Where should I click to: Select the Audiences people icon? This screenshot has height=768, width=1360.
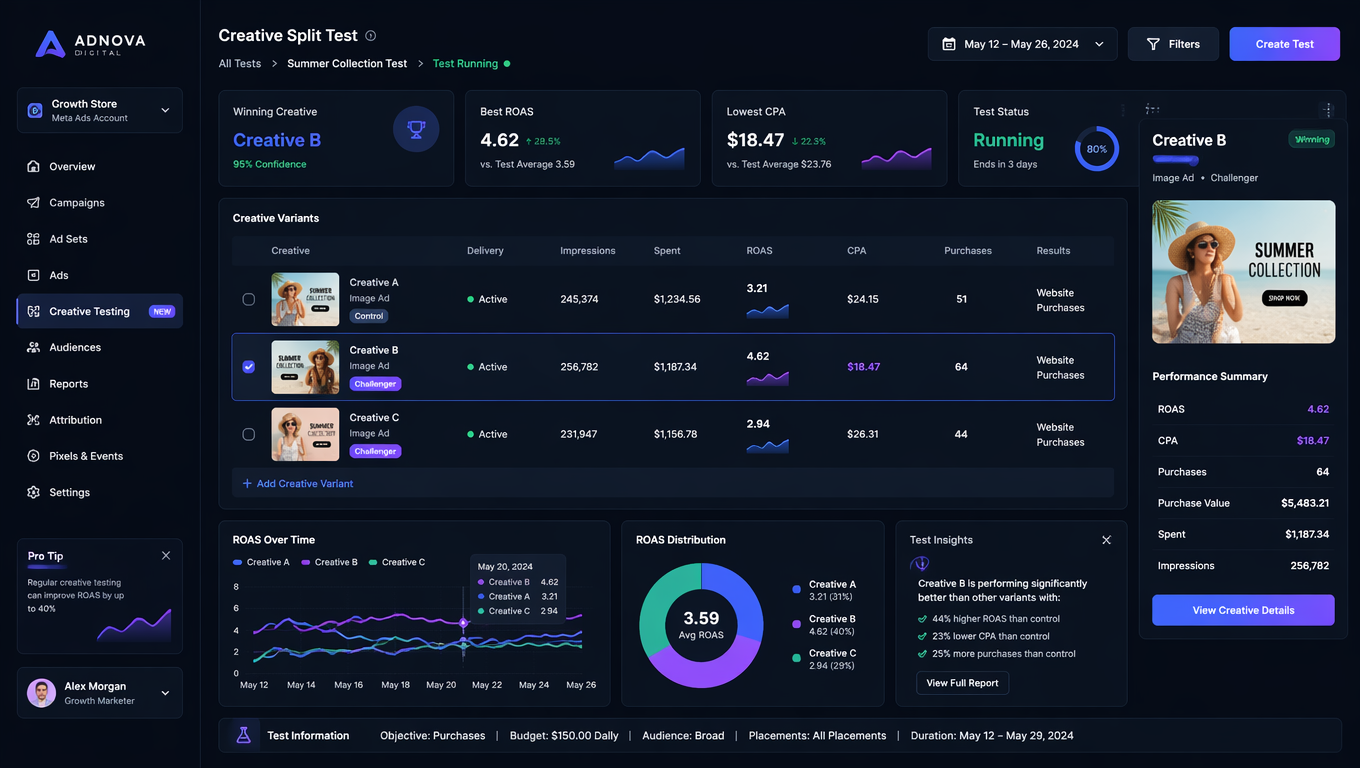point(33,347)
